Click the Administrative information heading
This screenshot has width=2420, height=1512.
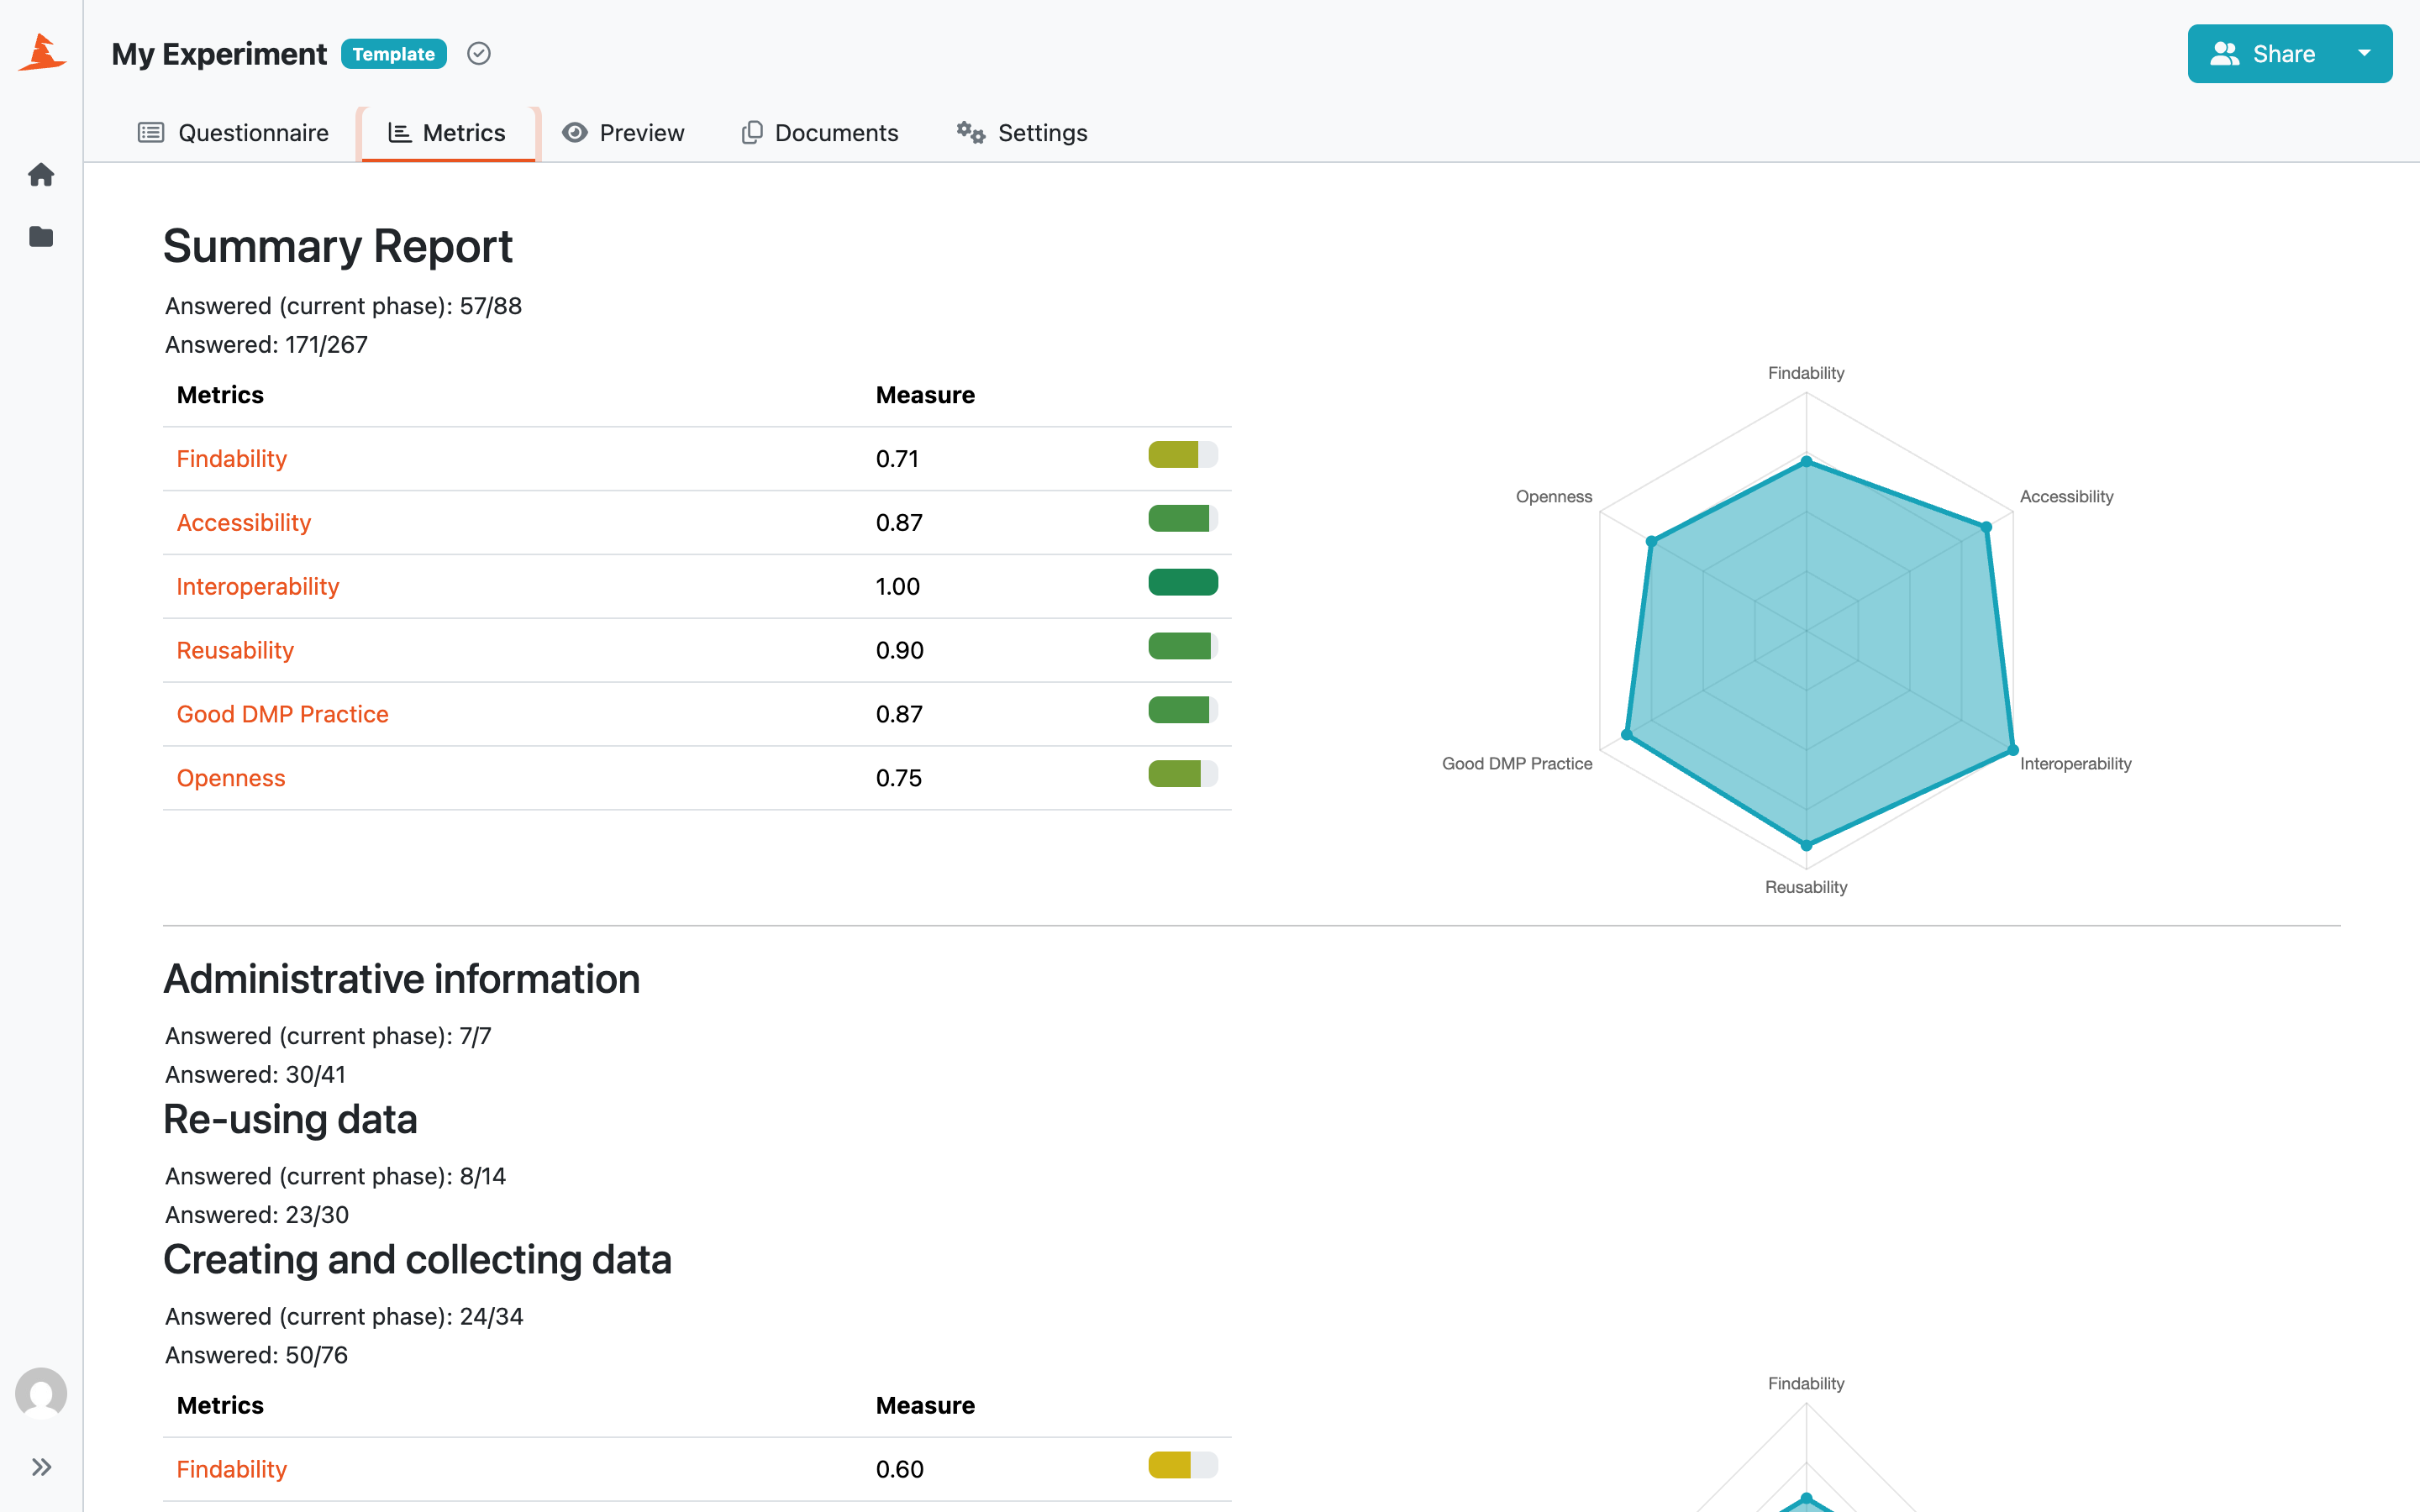(x=402, y=979)
